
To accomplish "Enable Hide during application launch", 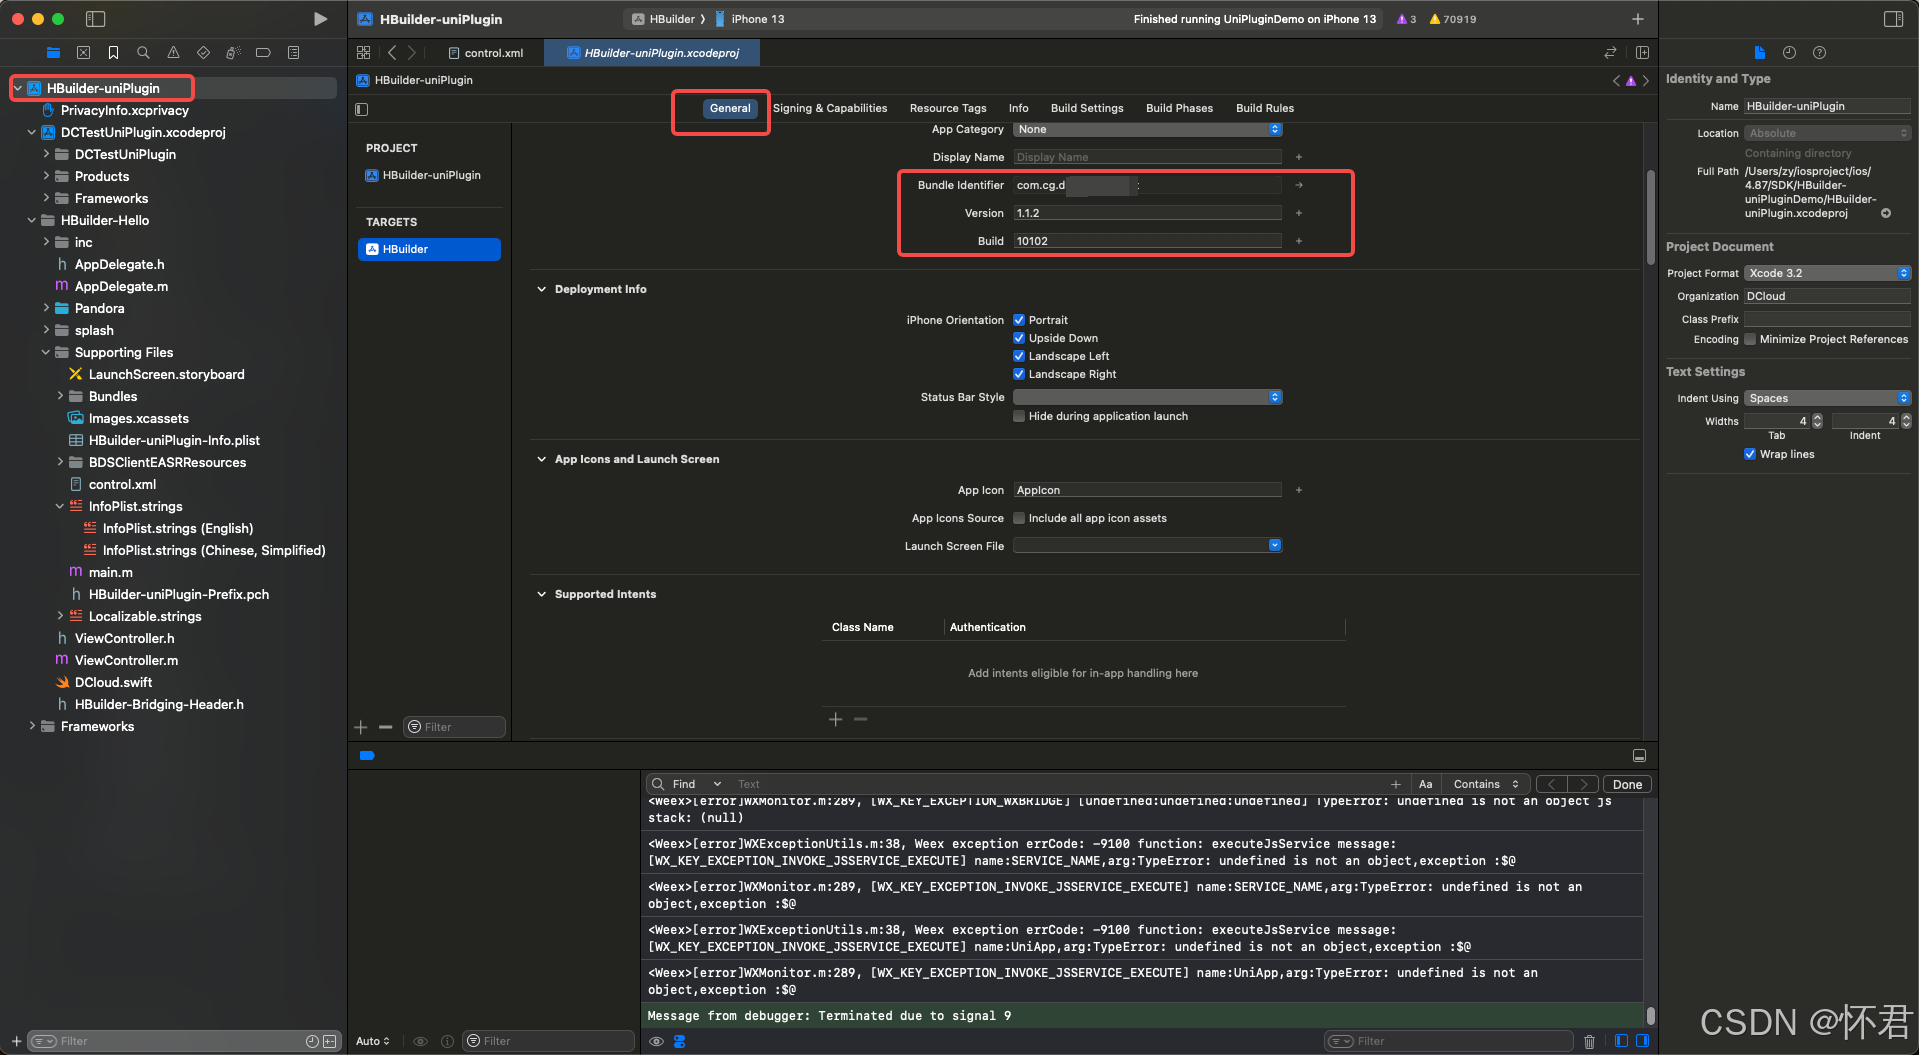I will pos(1019,416).
